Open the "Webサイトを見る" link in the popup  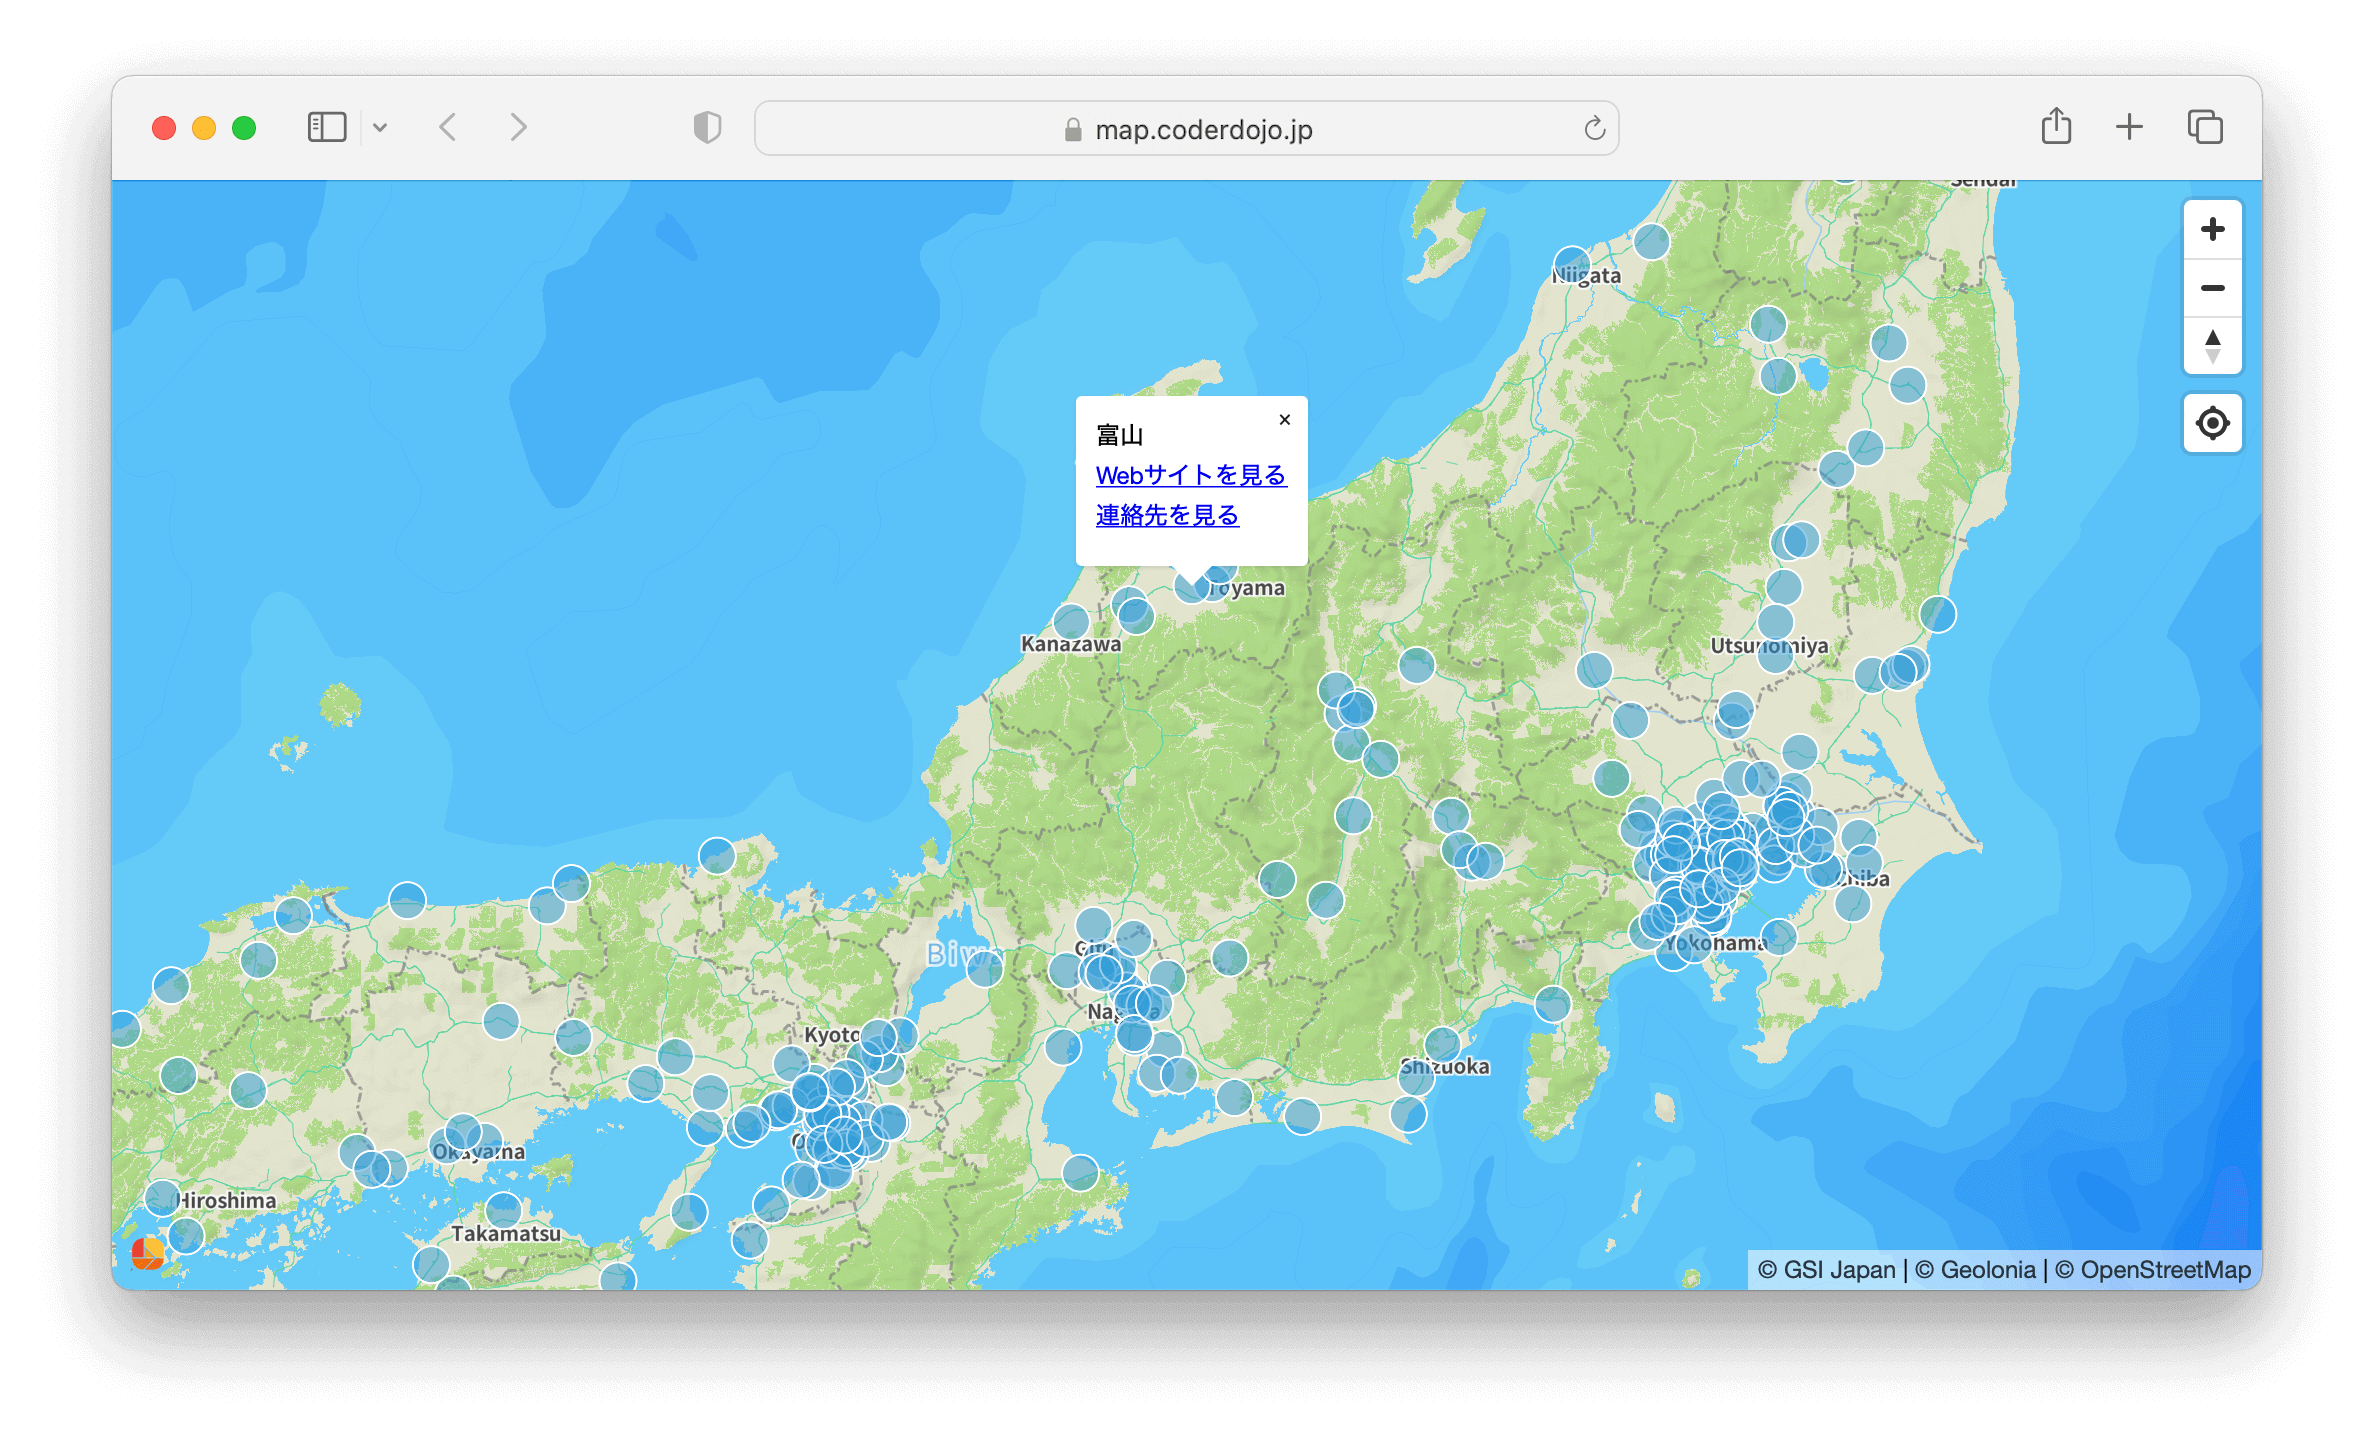point(1191,476)
